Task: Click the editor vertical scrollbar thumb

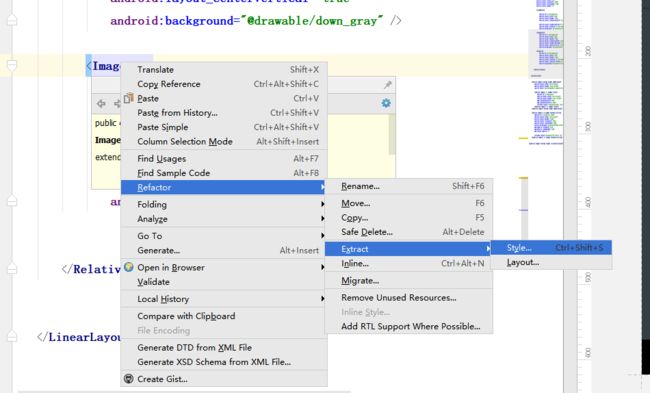Action: [524, 209]
